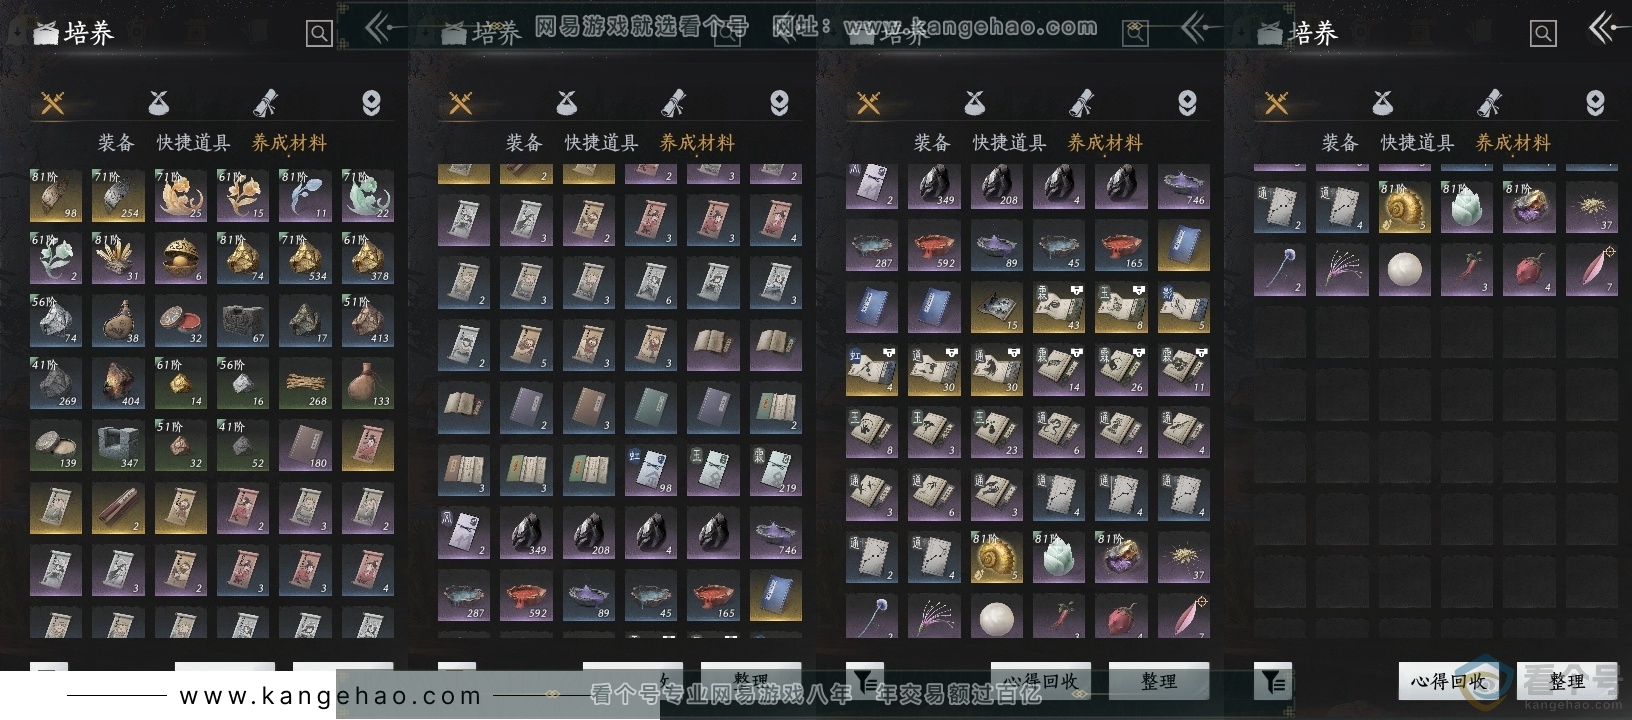This screenshot has width=1632, height=720.
Task: Select the 71阶 gold ore with count 534
Action: [x=305, y=258]
